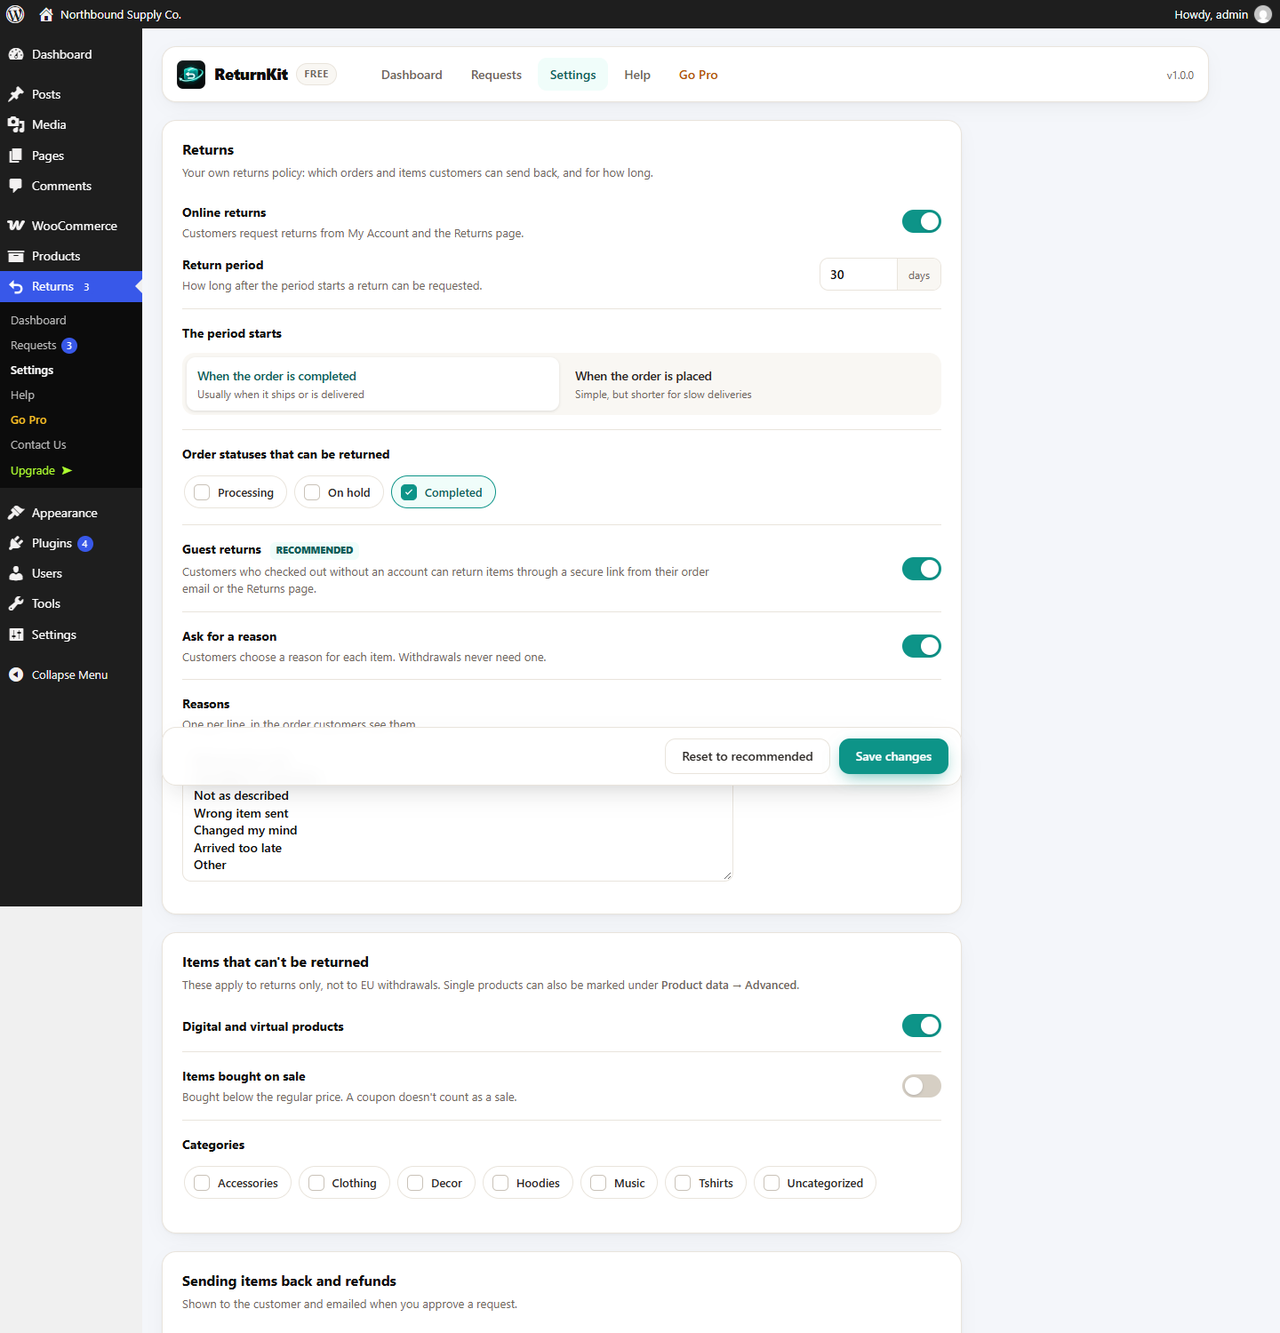Check the Clothing category checkbox

click(x=317, y=1183)
